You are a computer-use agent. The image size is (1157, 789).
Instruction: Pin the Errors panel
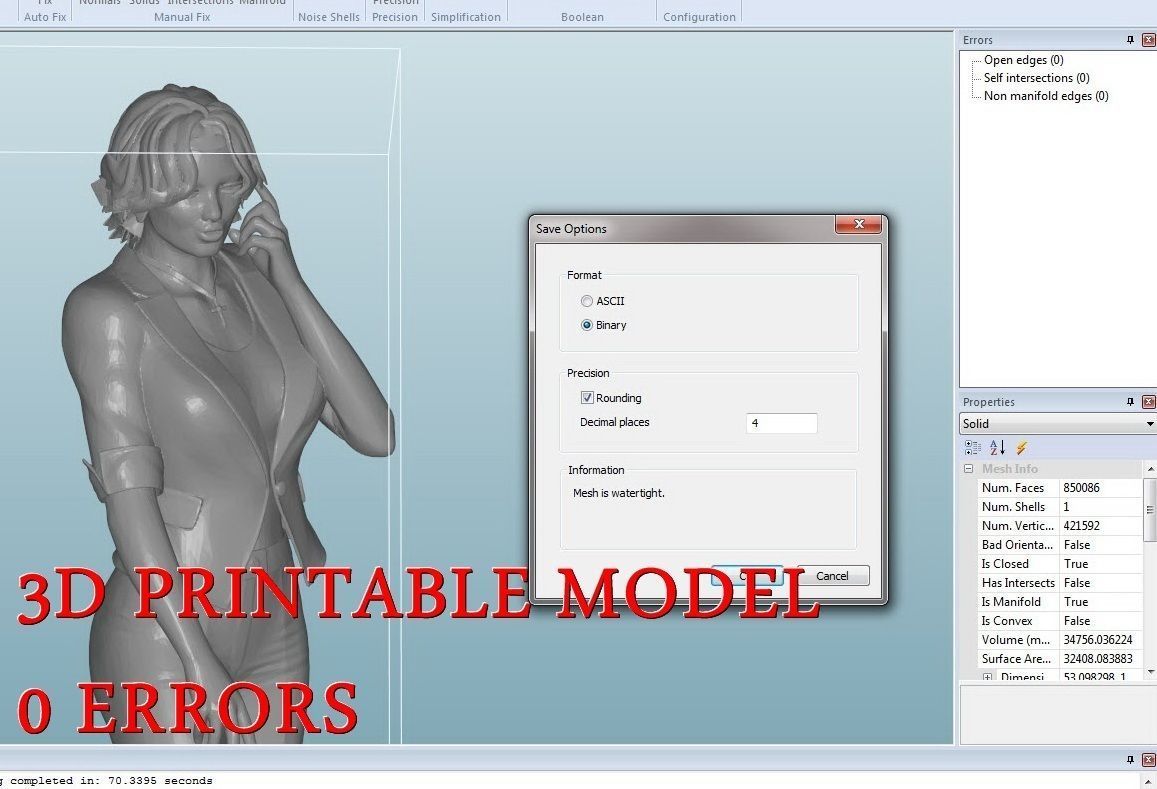(x=1130, y=40)
